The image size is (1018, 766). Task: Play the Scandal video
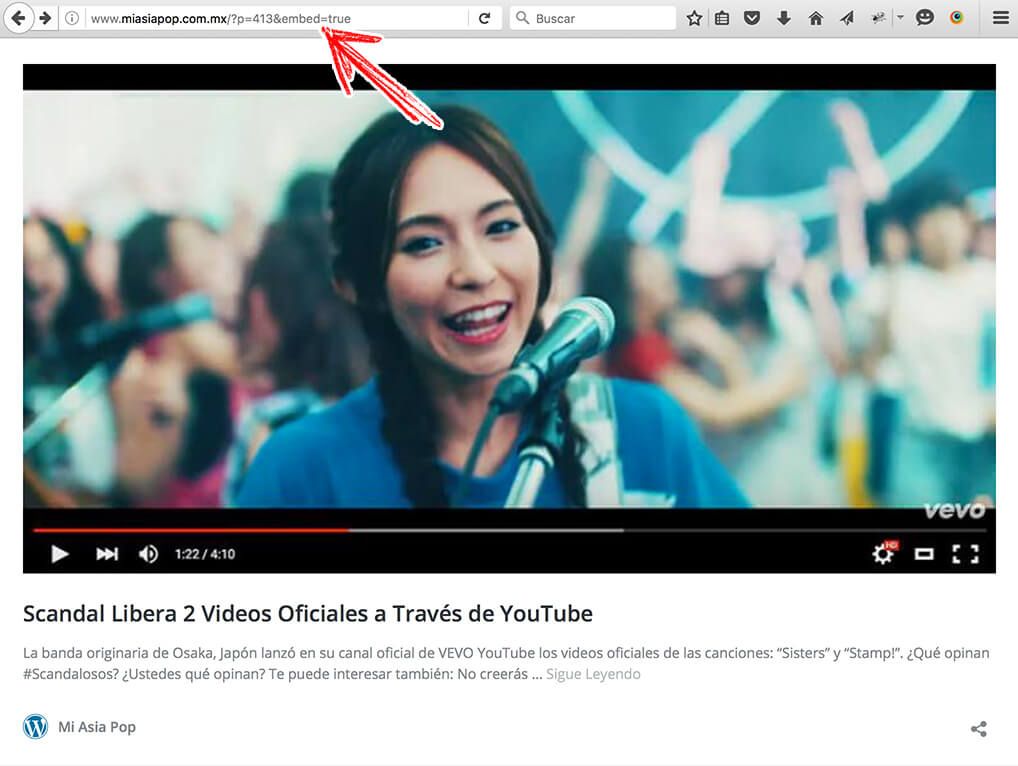pyautogui.click(x=60, y=554)
